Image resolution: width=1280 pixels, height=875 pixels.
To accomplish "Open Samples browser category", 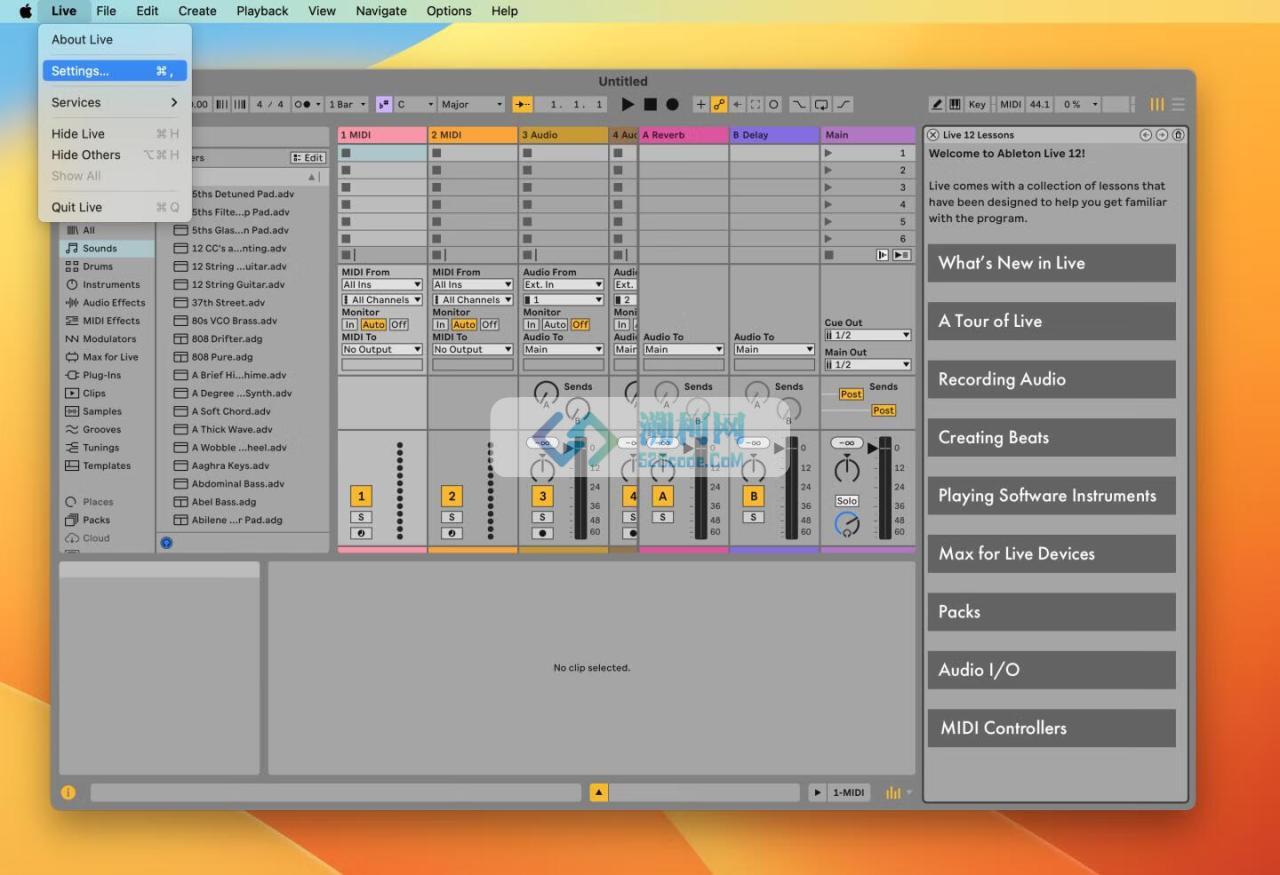I will tap(102, 411).
